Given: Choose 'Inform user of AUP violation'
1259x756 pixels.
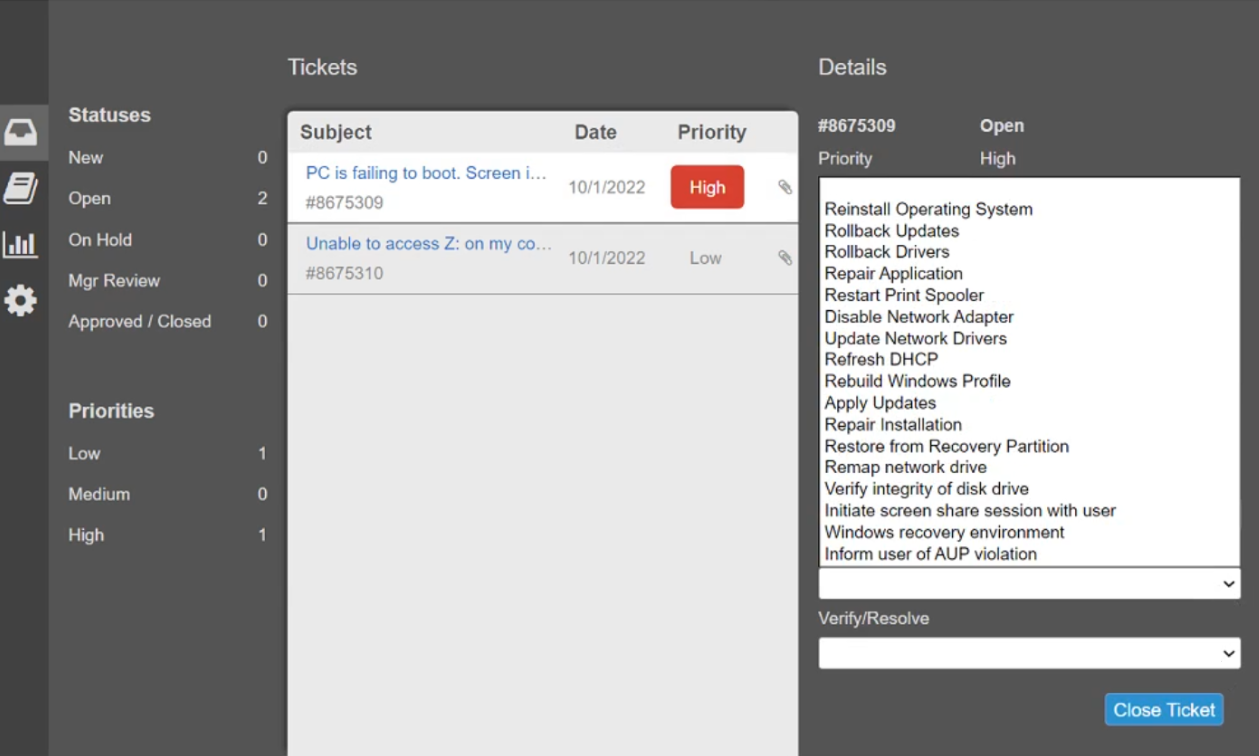Looking at the screenshot, I should (1029, 554).
